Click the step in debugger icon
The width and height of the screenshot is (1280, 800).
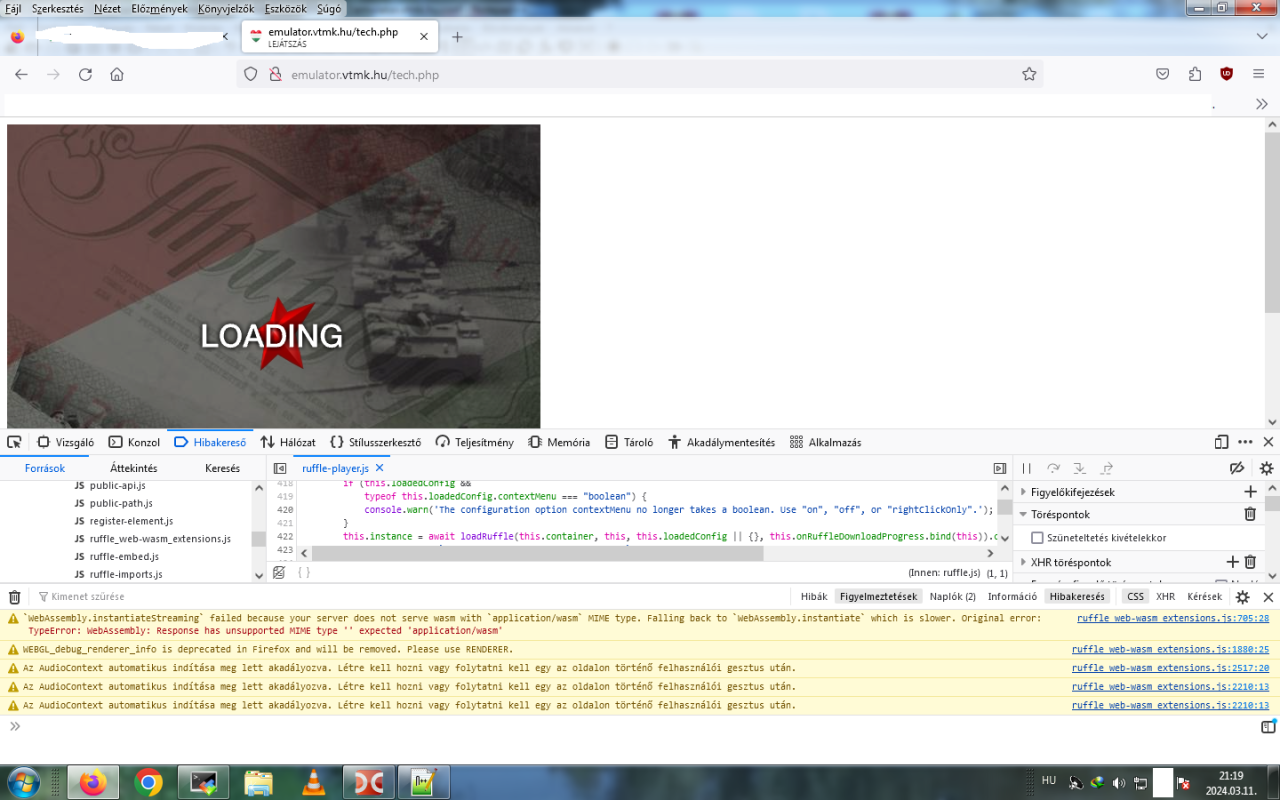click(x=1080, y=468)
